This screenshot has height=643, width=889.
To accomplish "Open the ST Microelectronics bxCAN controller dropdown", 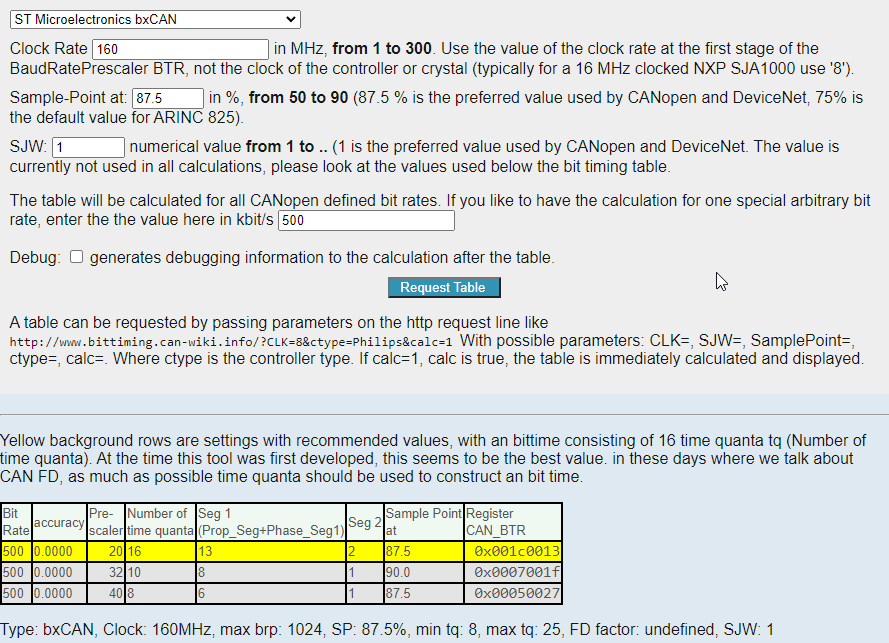I will [x=155, y=19].
